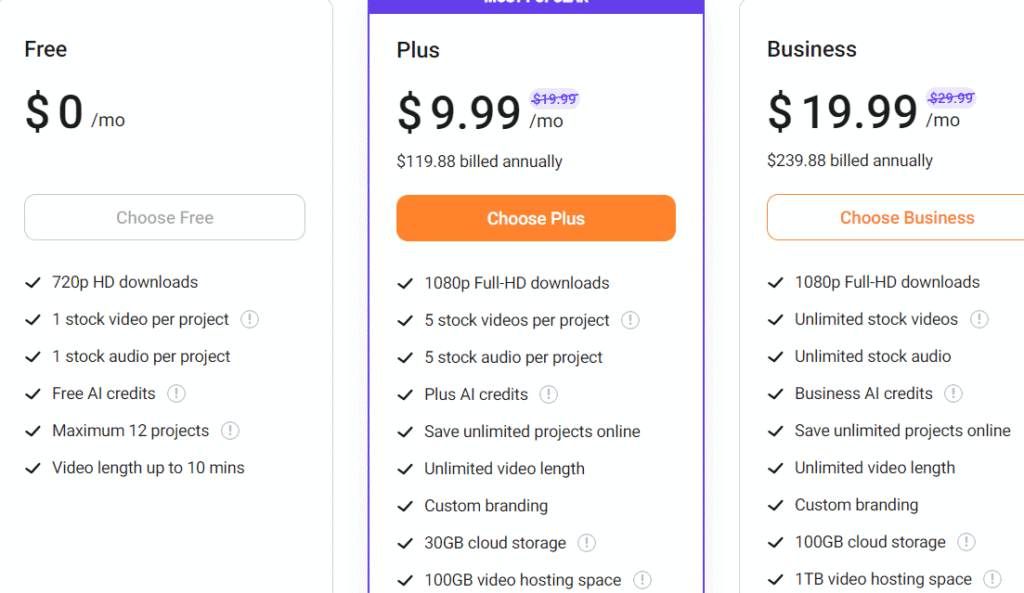
Task: Click info icon beside 5 stock videos per project
Action: (x=630, y=321)
